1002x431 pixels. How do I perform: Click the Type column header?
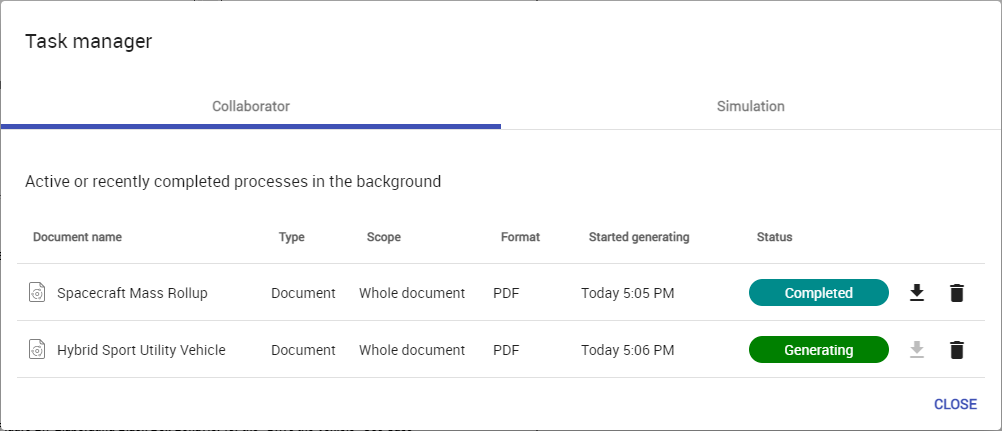click(292, 237)
